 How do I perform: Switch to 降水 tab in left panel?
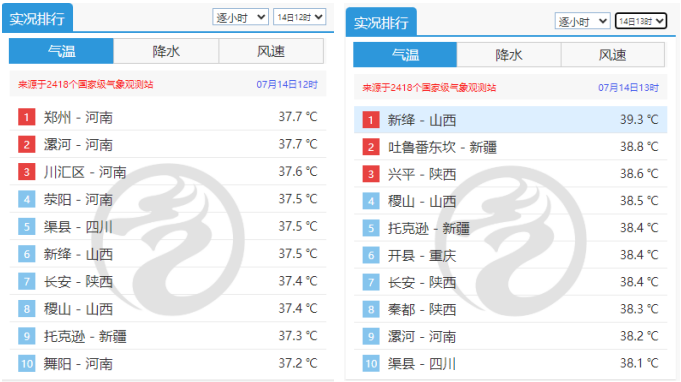pyautogui.click(x=166, y=51)
